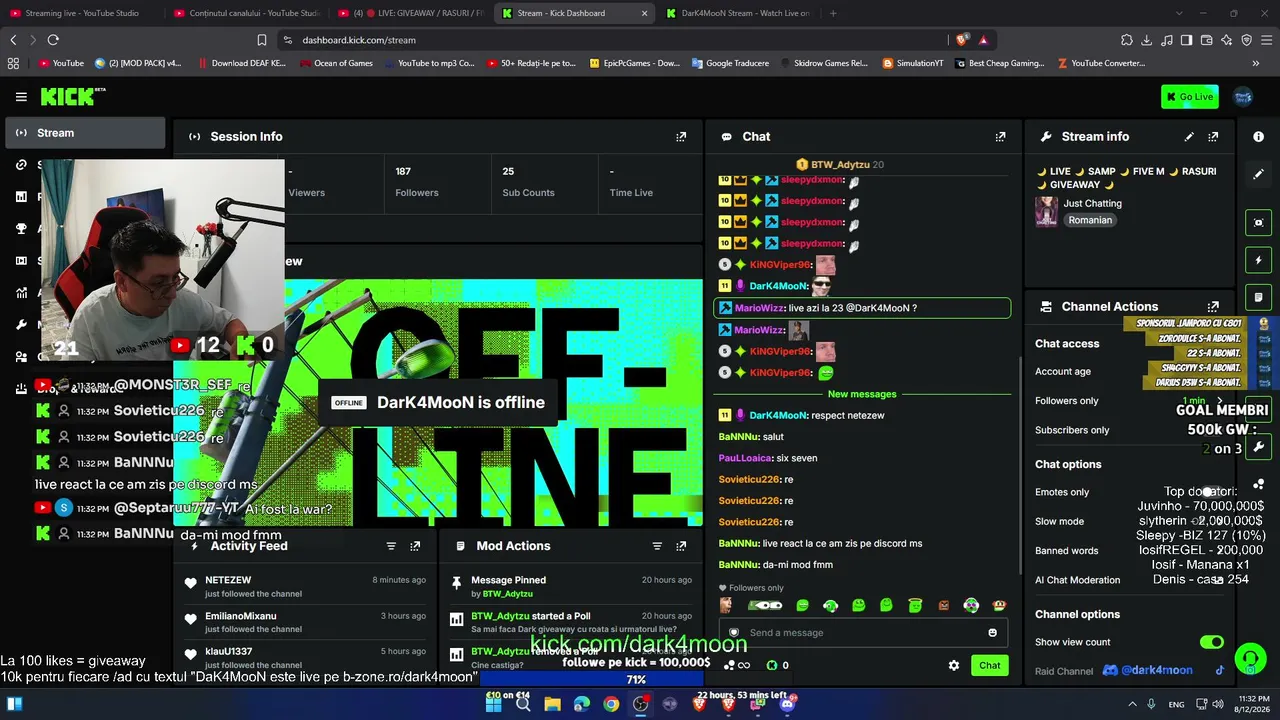
Task: Send message with Chat button
Action: tap(990, 665)
